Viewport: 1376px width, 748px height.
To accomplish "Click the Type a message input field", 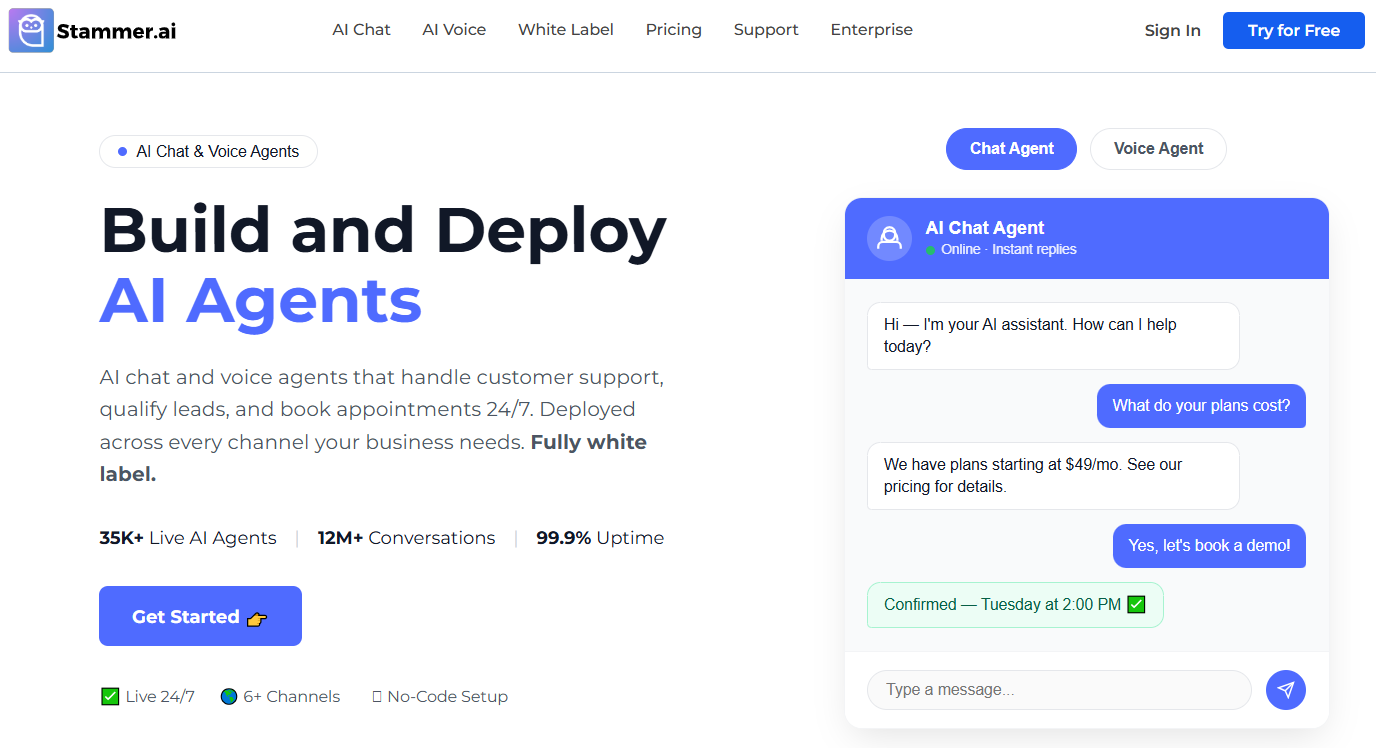I will 1059,690.
